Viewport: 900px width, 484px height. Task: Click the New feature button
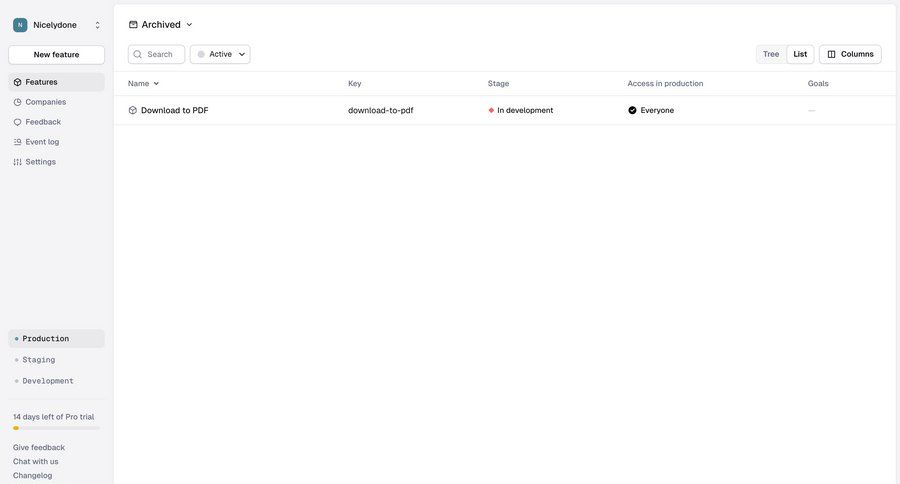[56, 55]
